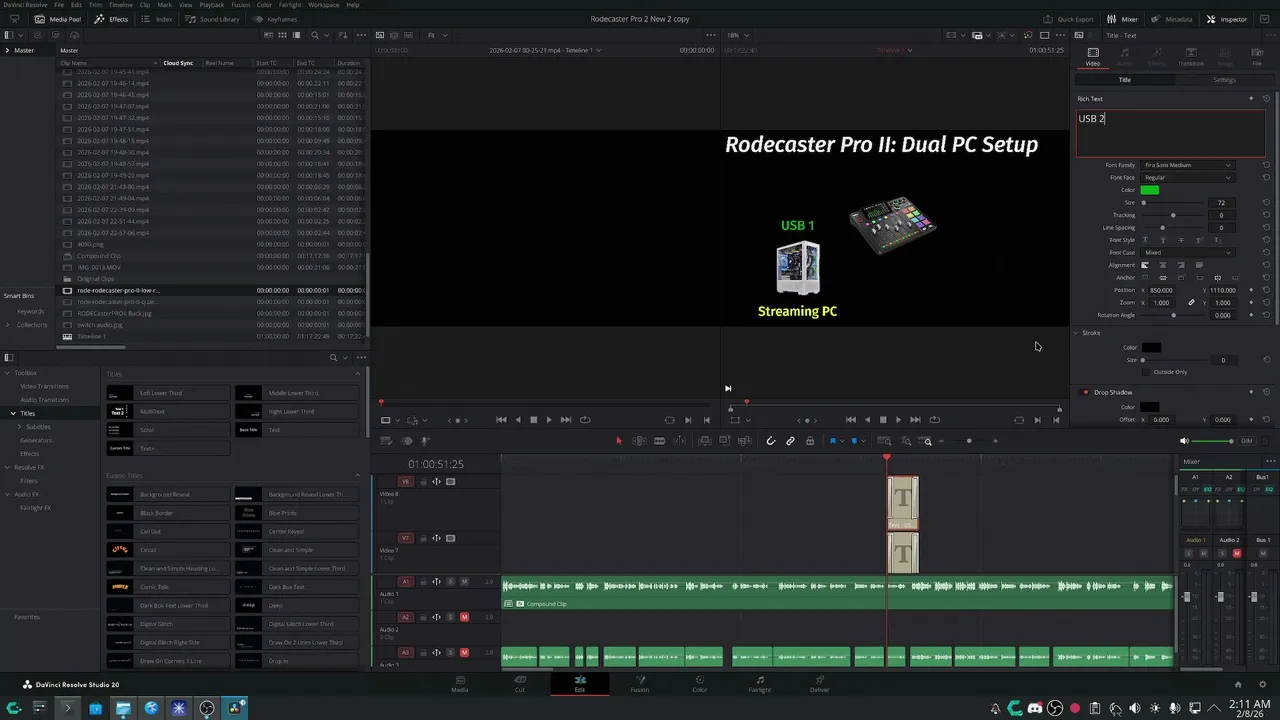Click the speaker mute volume icon
The width and height of the screenshot is (1280, 720).
pyautogui.click(x=1185, y=441)
